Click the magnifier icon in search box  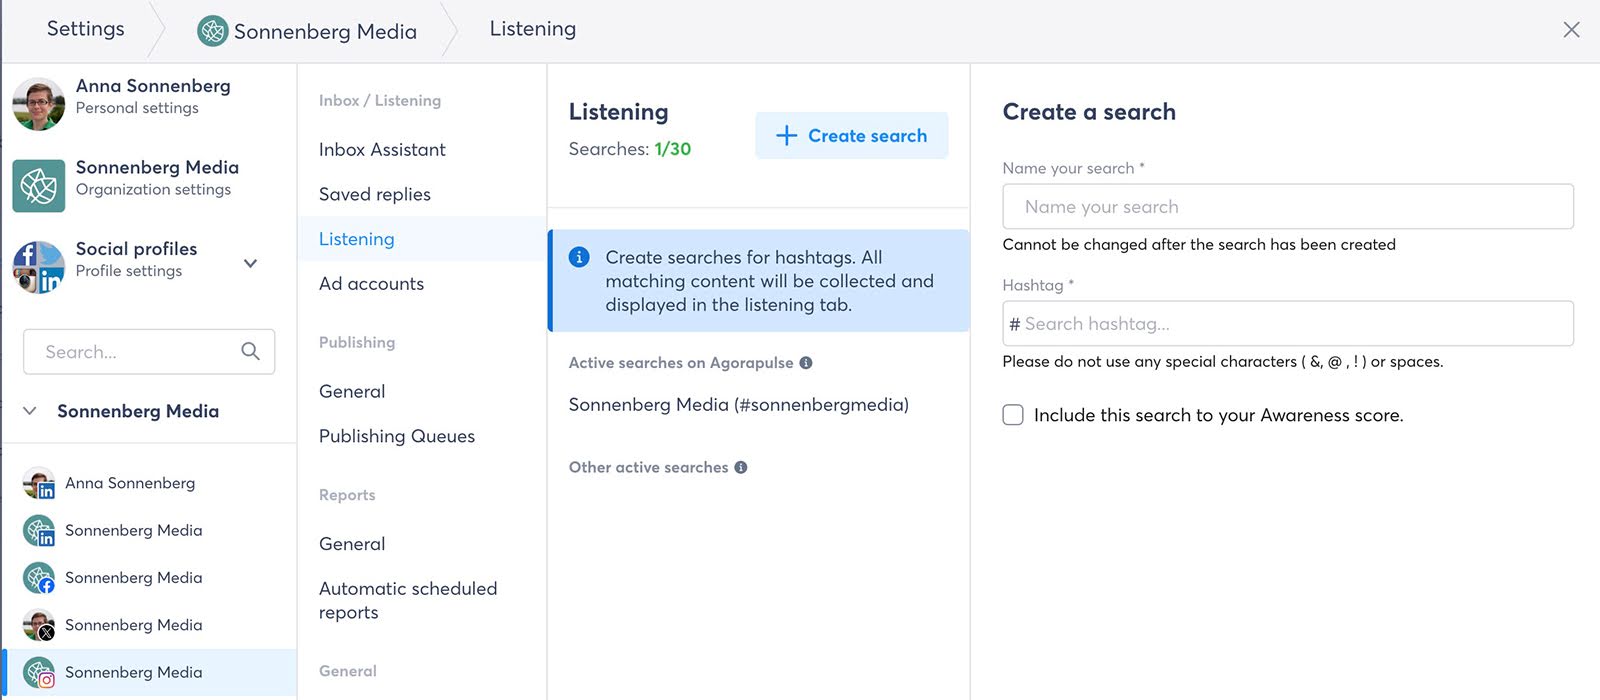(x=250, y=351)
